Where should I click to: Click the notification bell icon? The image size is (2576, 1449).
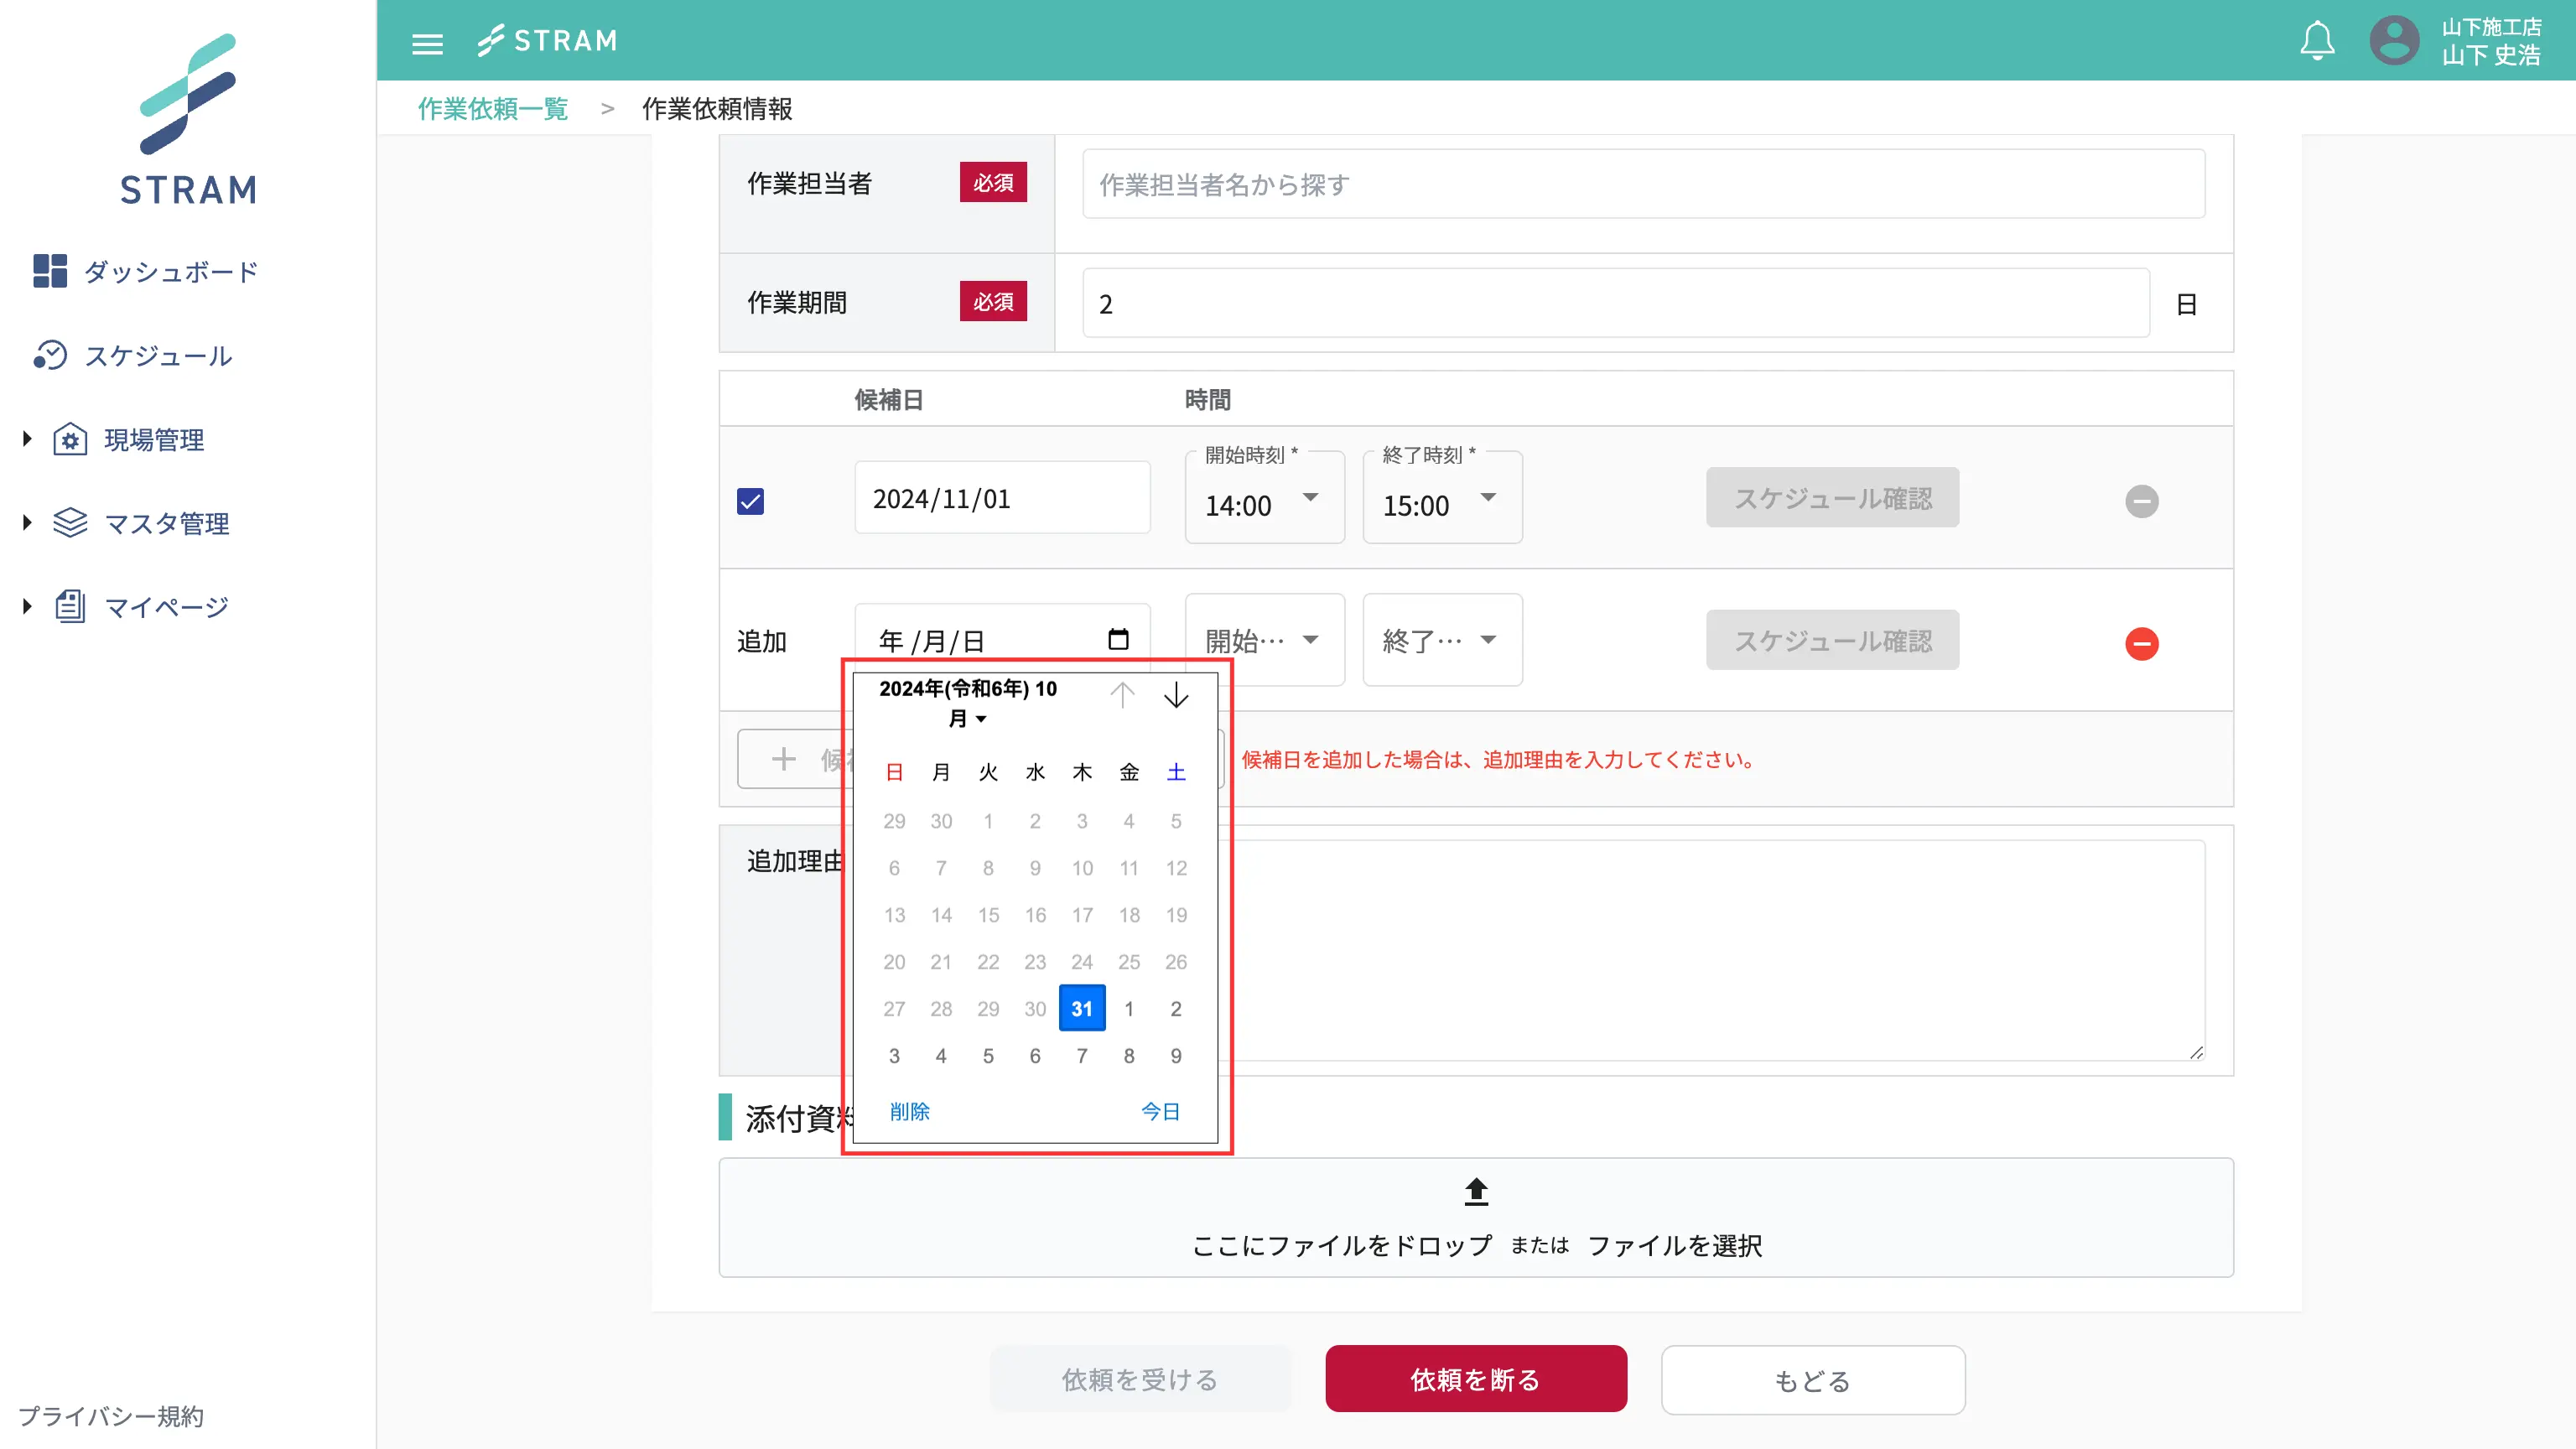(2316, 41)
